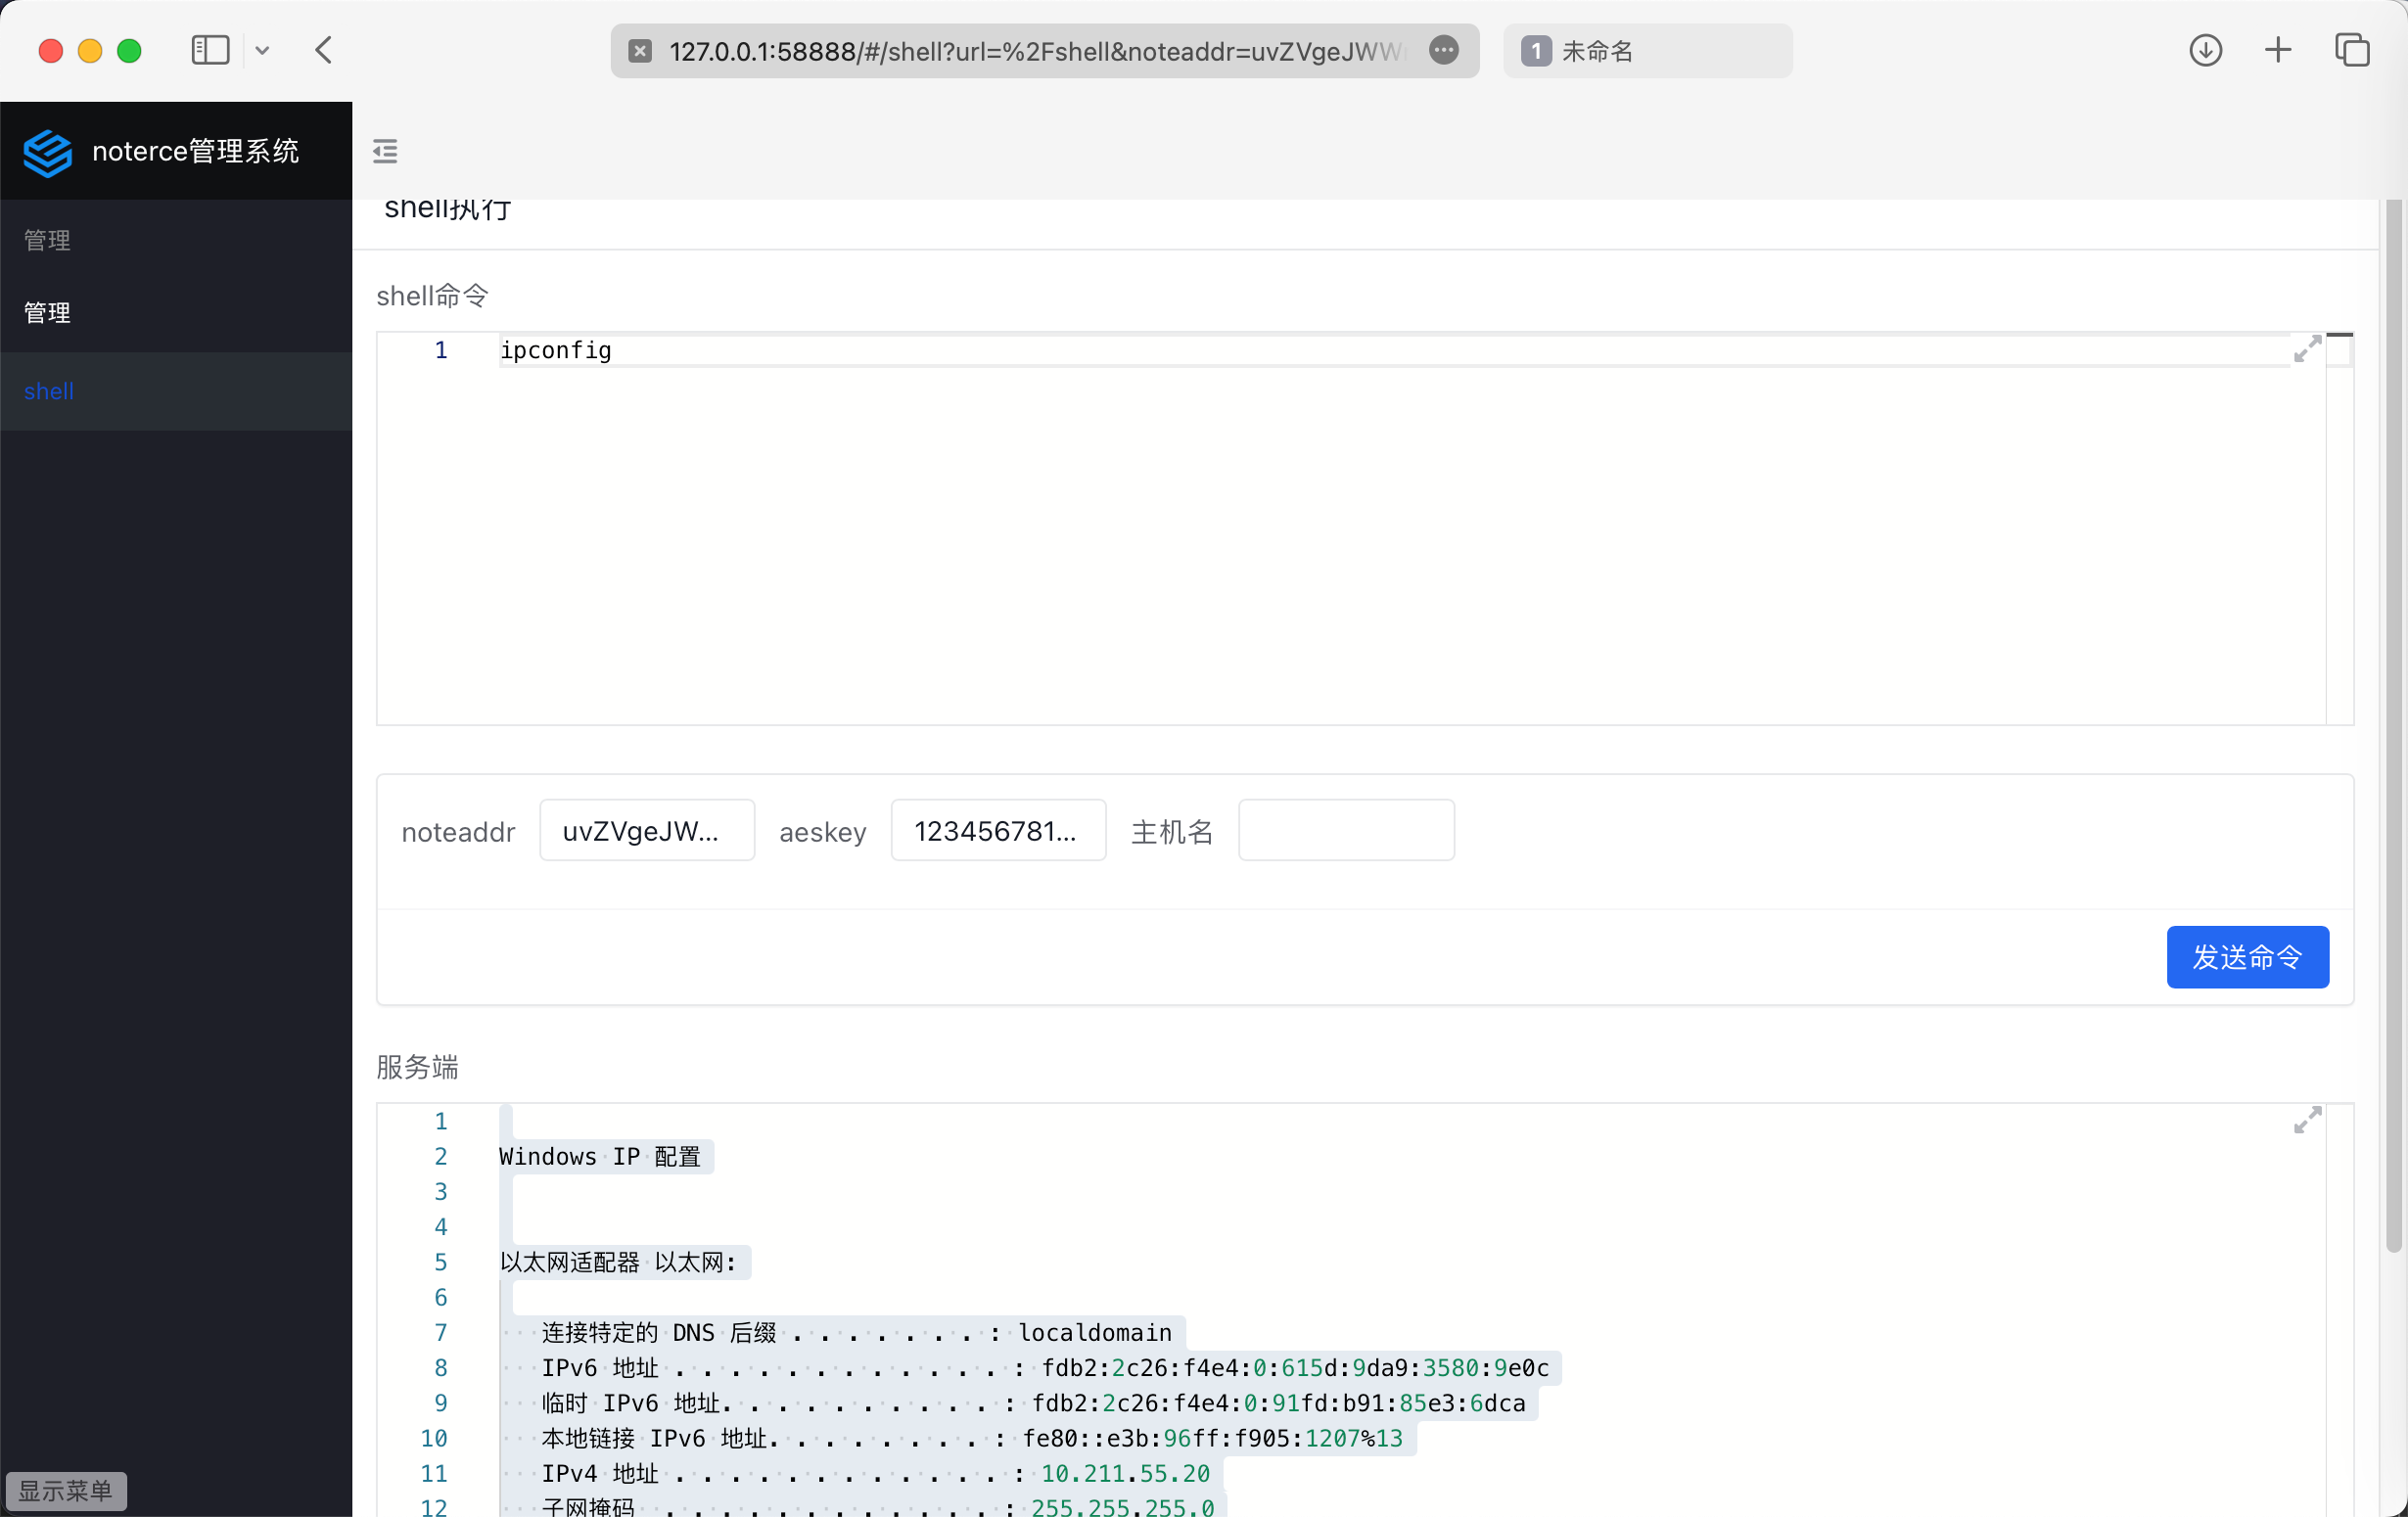The image size is (2408, 1517).
Task: Open the browser downloads icon
Action: click(x=2205, y=50)
